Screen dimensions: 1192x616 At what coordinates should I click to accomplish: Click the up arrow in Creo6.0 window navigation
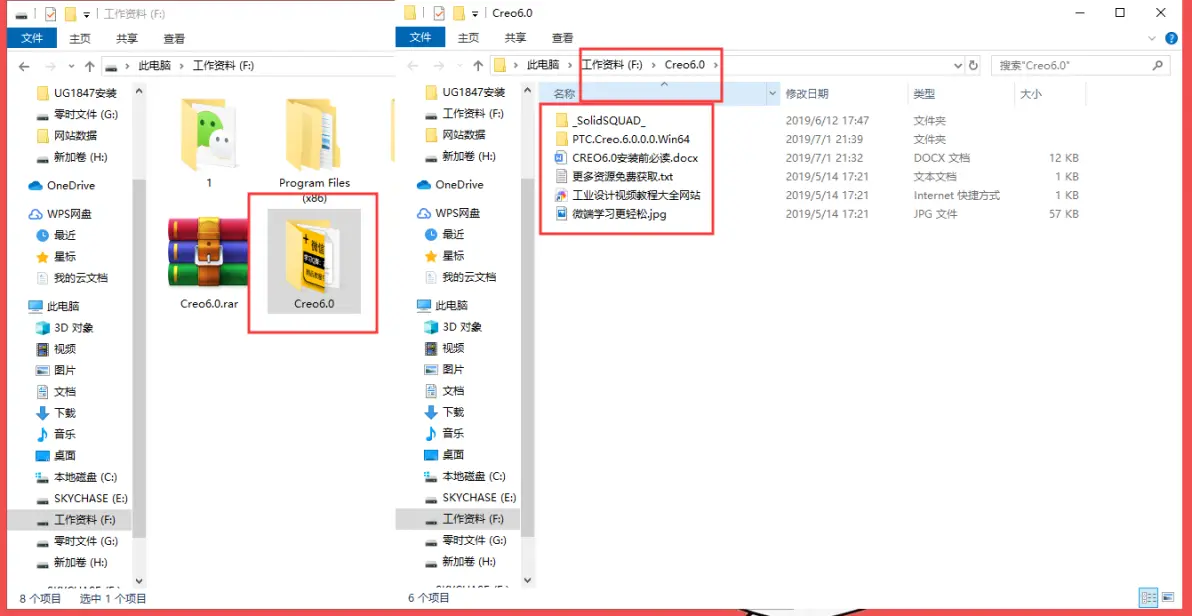pyautogui.click(x=477, y=65)
